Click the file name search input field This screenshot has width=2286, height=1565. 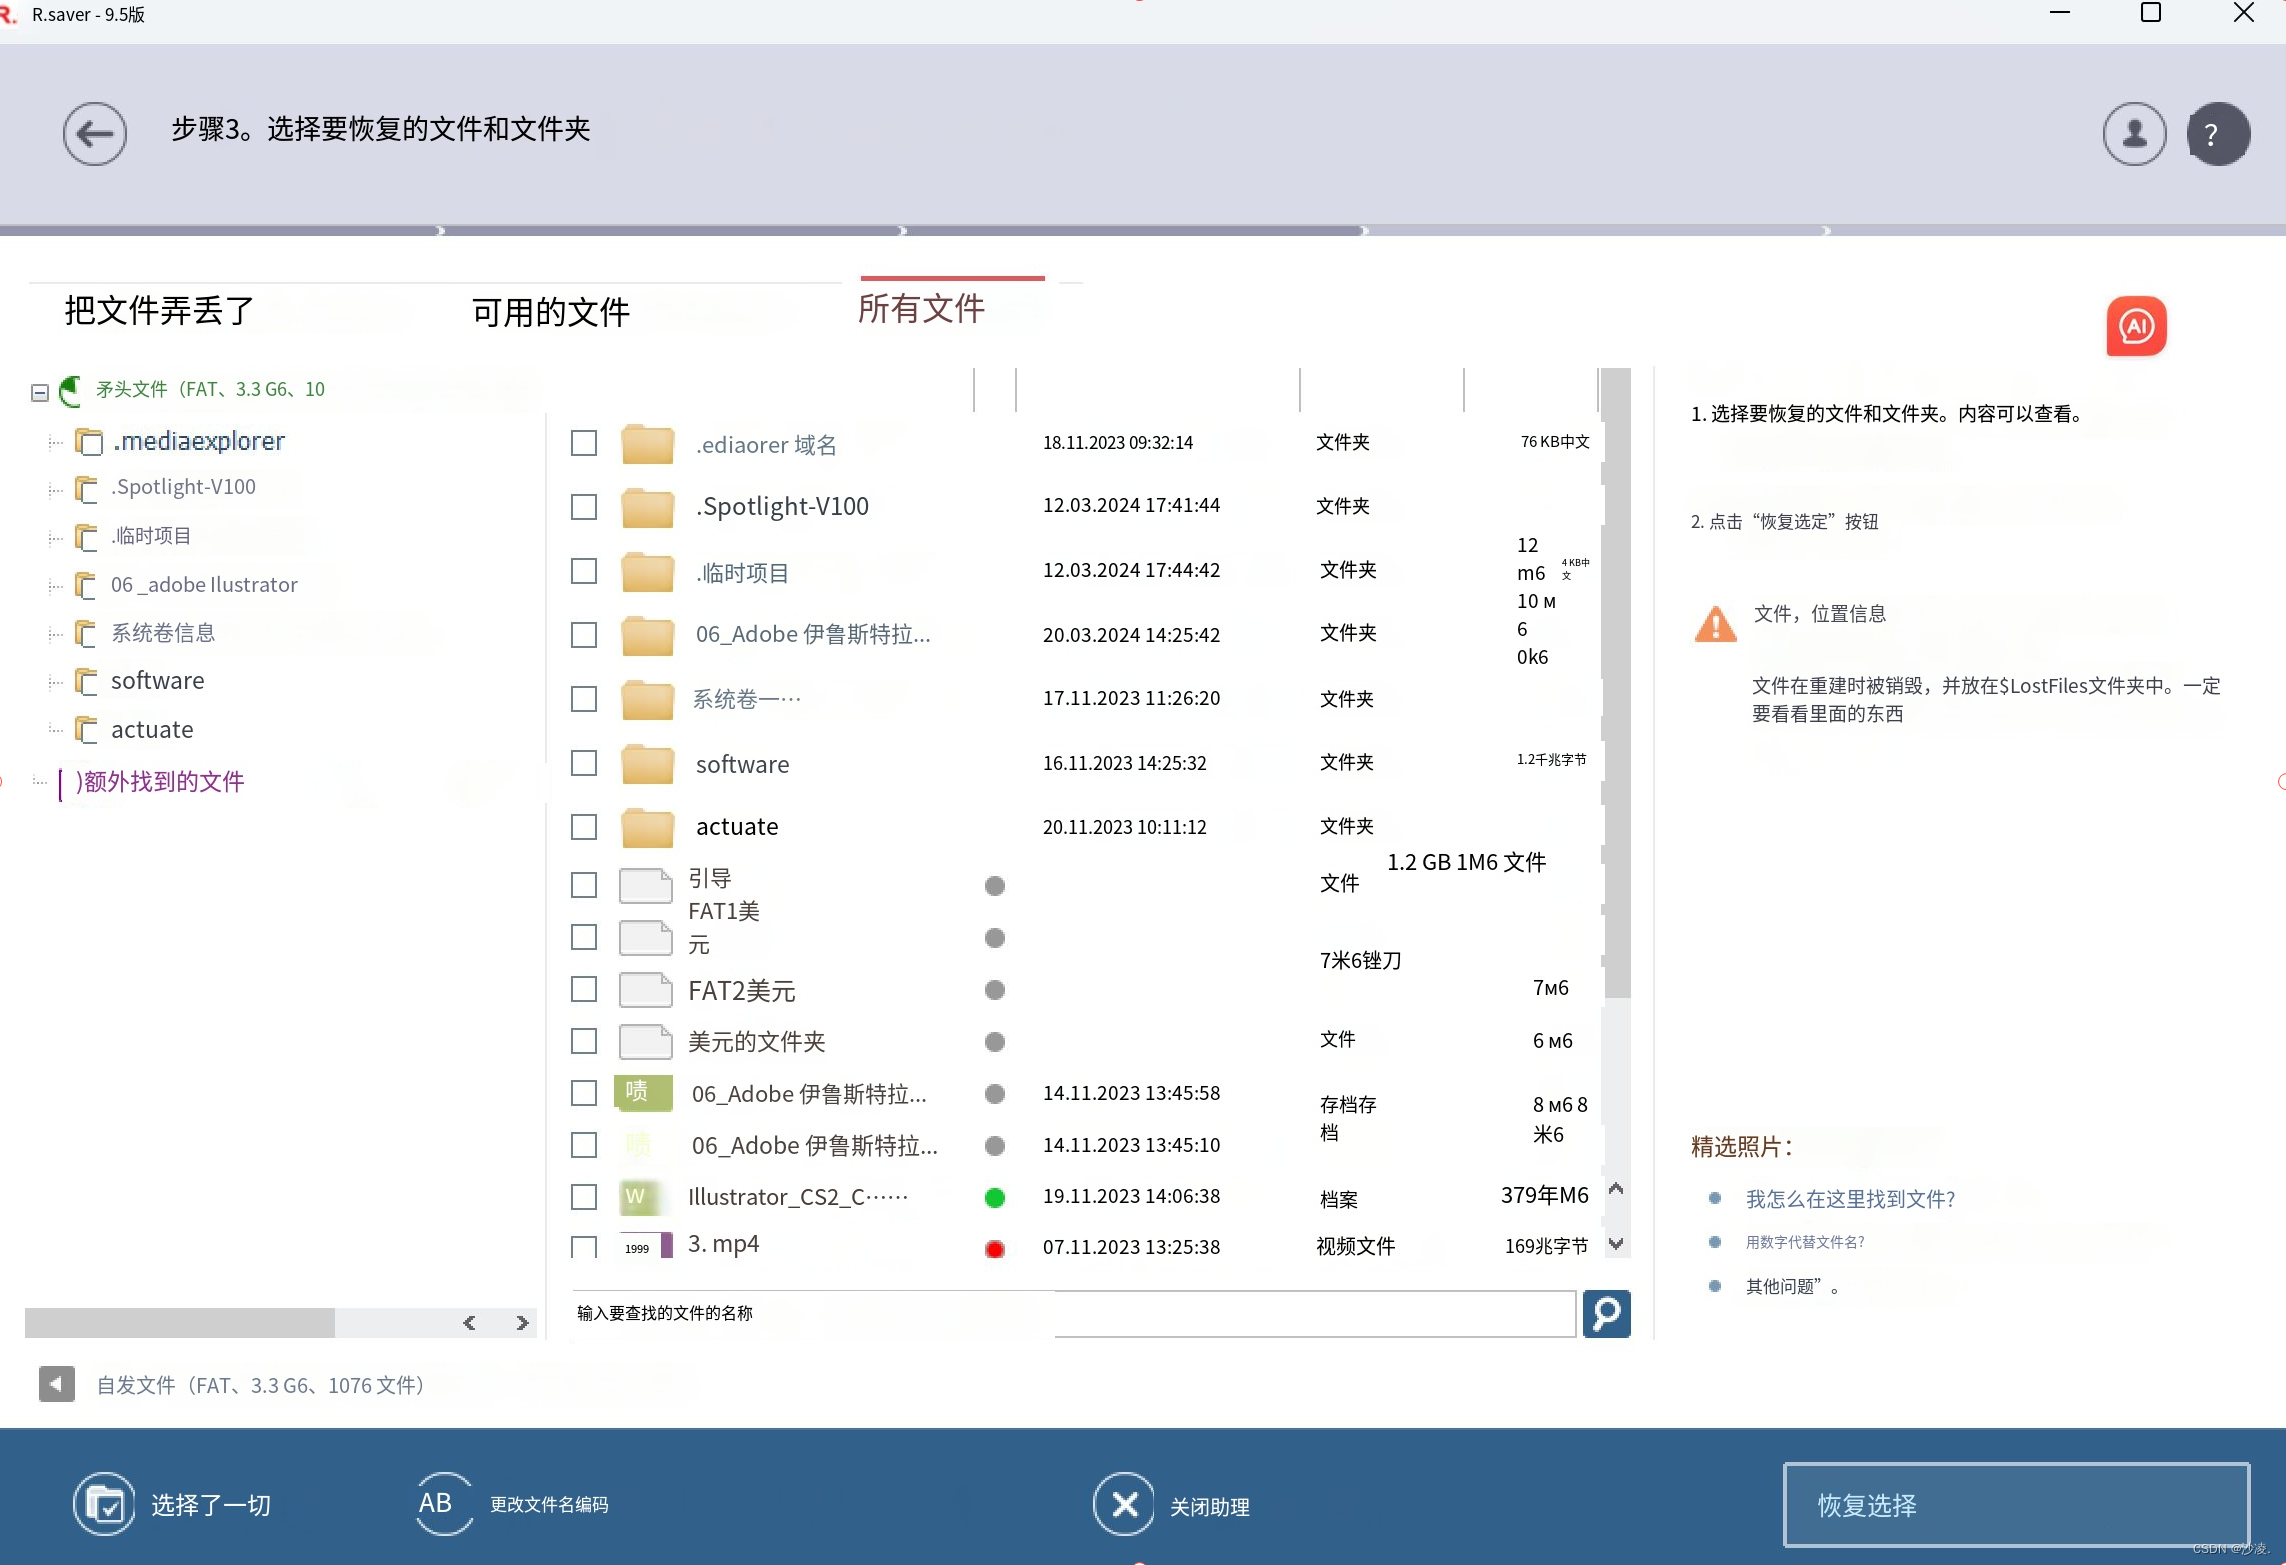pyautogui.click(x=1070, y=1313)
